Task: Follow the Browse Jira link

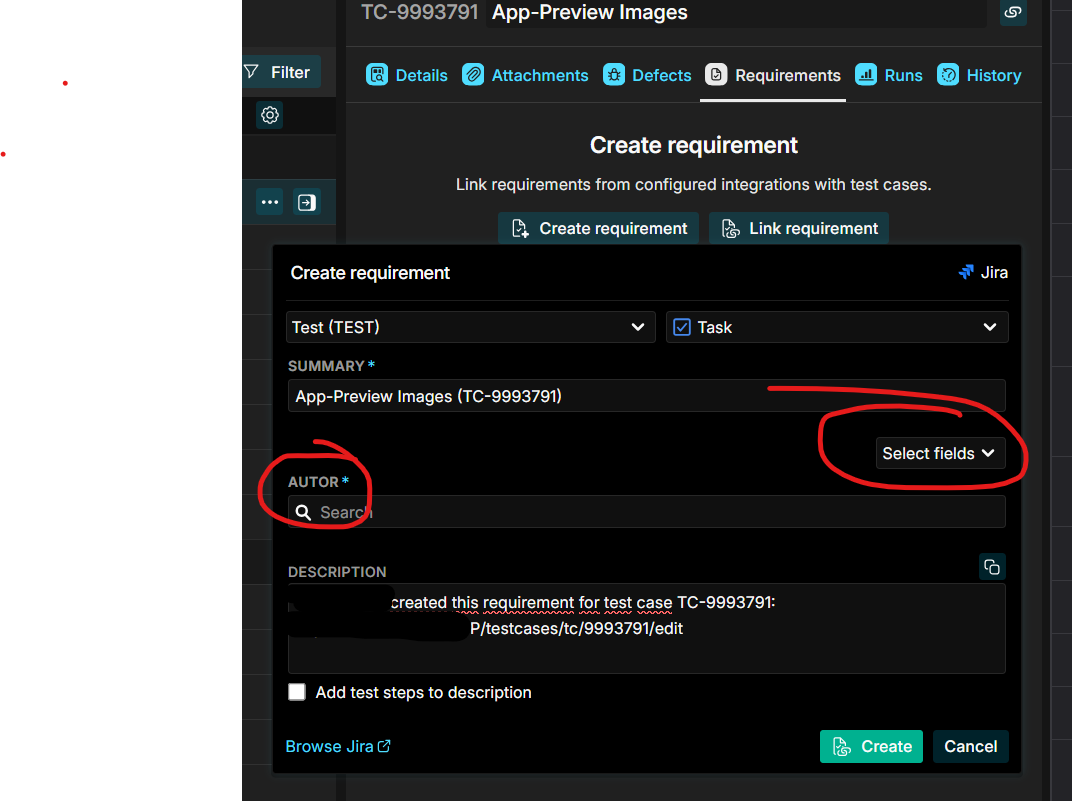Action: click(338, 746)
